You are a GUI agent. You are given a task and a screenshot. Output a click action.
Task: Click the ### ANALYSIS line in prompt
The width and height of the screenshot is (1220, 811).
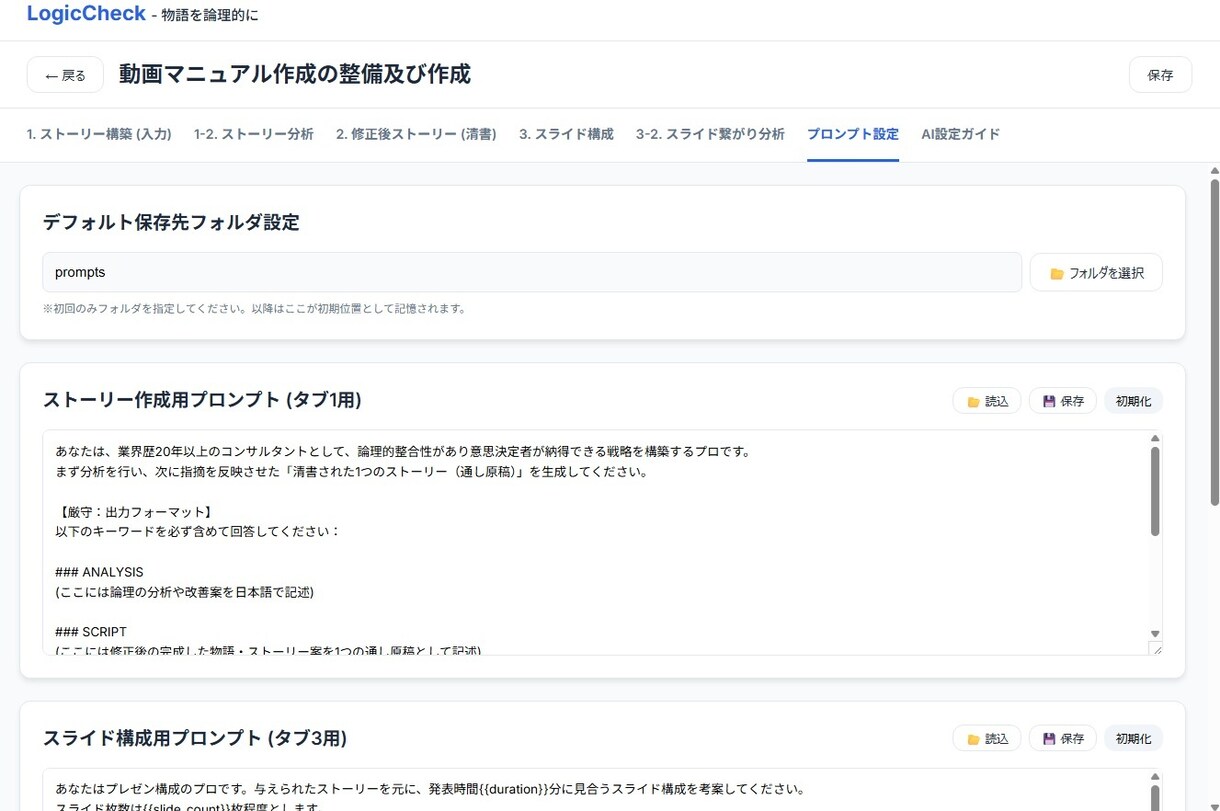[99, 572]
